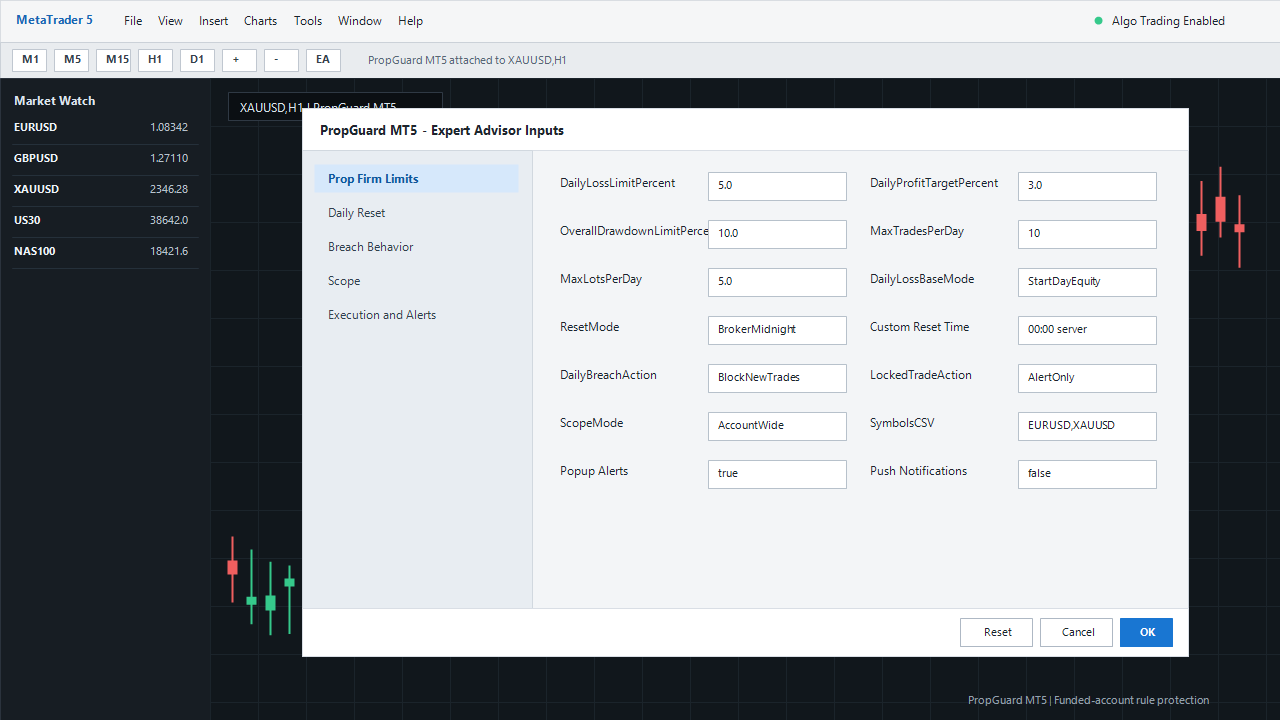Viewport: 1280px width, 720px height.
Task: Open the LockedTradeAction AlertOnly selector
Action: (1087, 378)
